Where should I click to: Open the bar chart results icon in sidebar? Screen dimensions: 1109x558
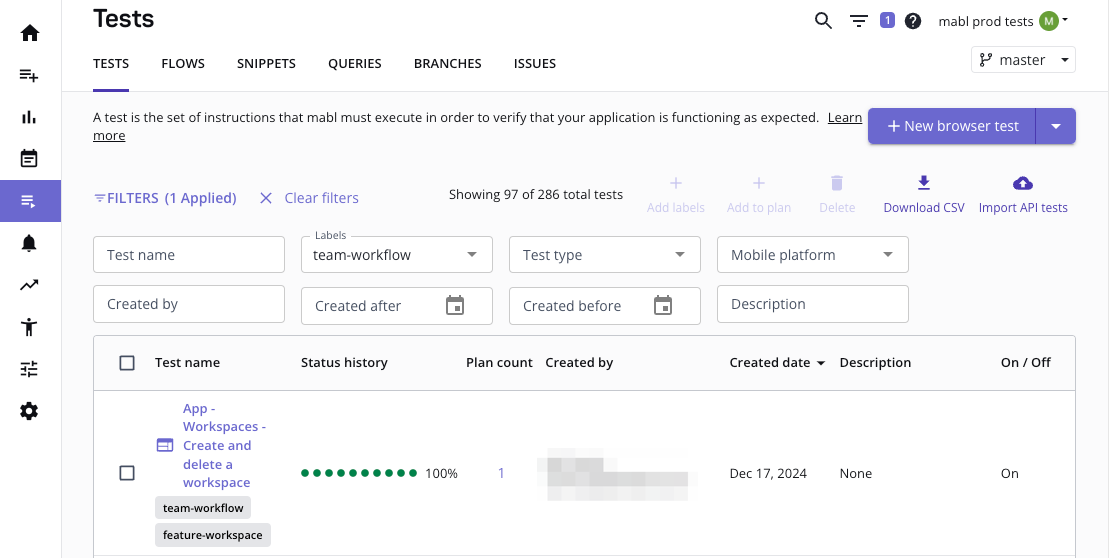[30, 117]
